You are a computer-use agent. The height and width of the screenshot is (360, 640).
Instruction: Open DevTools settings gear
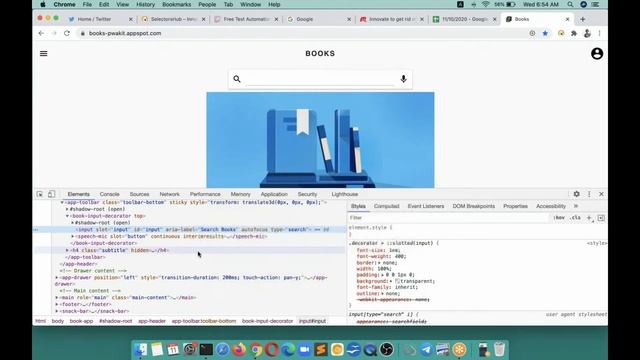576,194
